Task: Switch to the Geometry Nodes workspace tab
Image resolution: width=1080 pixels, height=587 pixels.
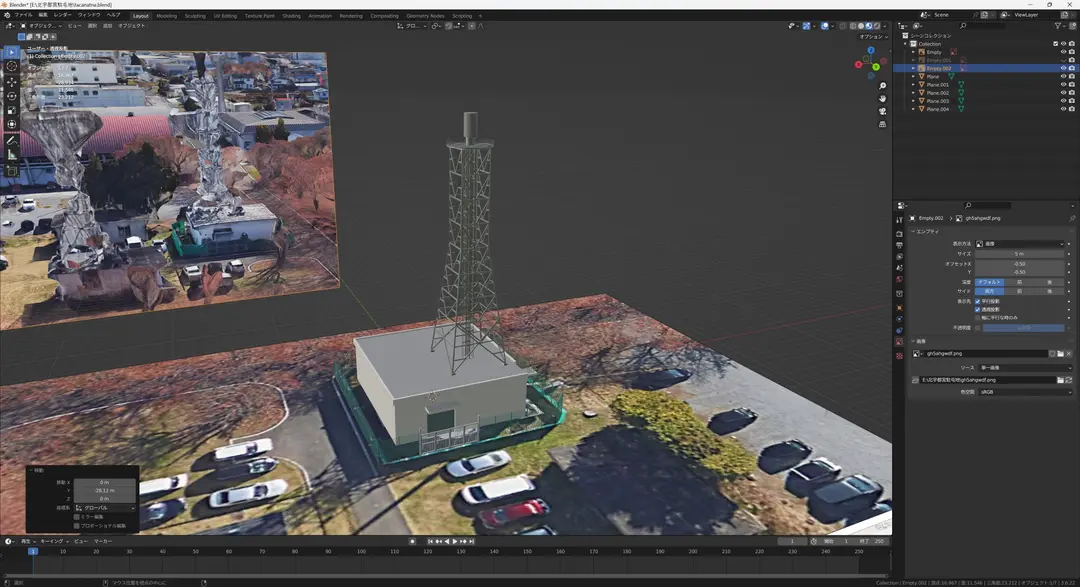Action: point(425,15)
